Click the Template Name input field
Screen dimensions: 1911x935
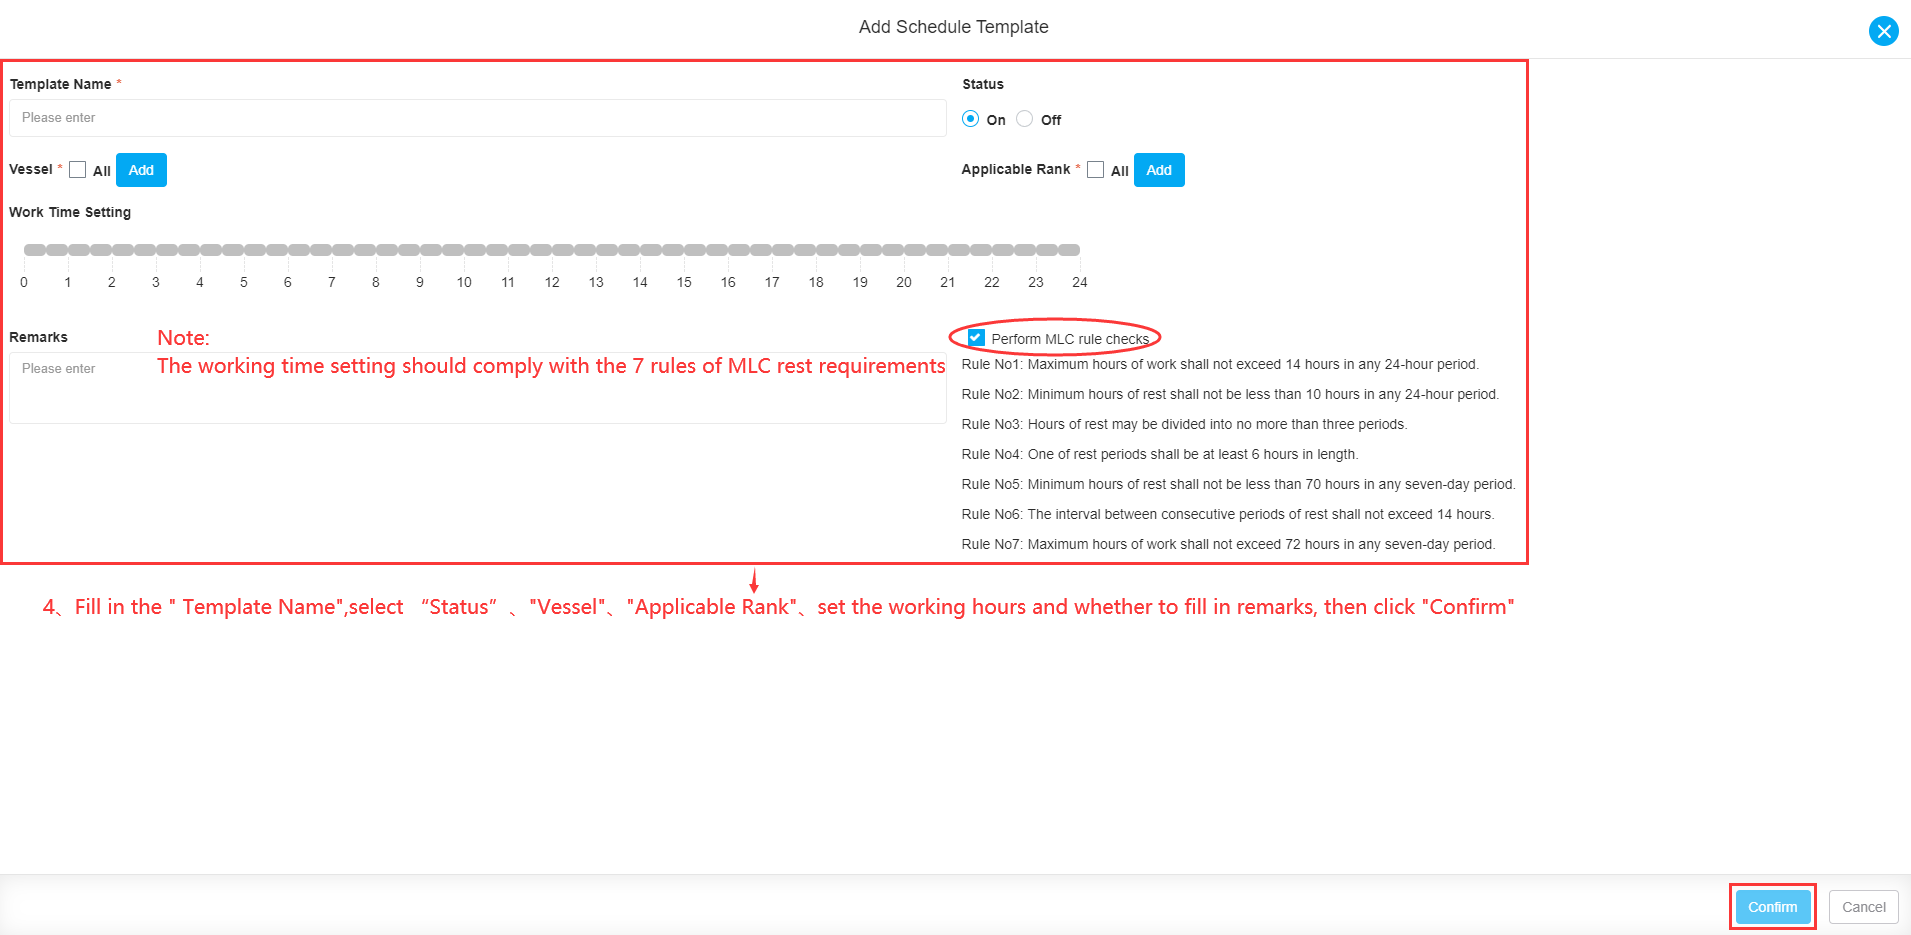click(x=478, y=118)
